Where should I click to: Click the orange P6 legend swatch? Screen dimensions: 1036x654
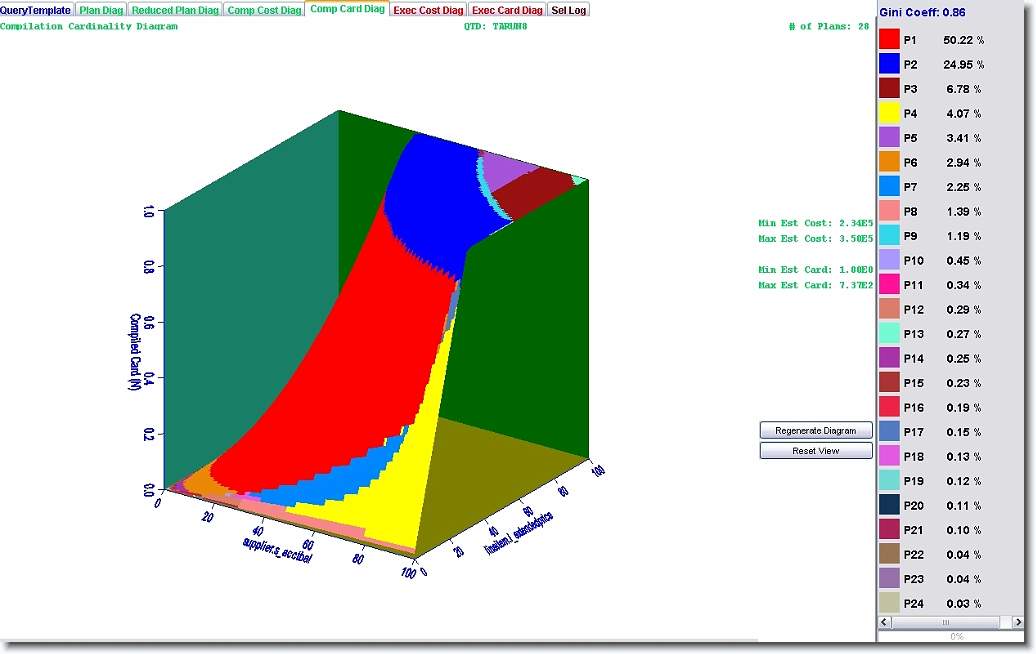tap(889, 162)
